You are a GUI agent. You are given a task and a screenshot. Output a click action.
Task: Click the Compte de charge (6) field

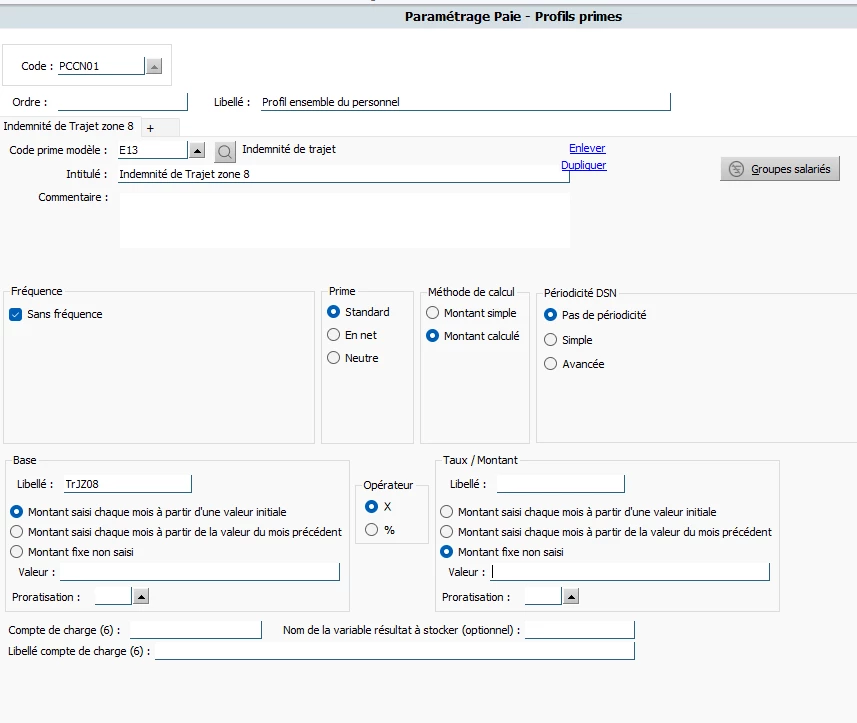[x=195, y=630]
